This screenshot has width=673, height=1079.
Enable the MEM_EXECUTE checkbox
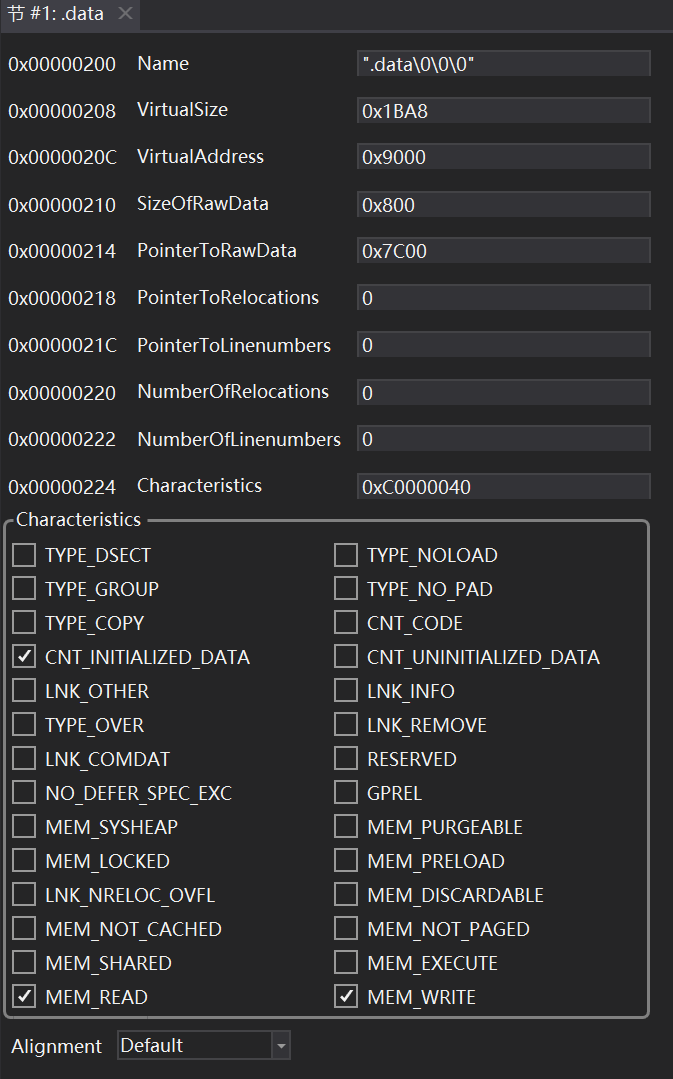click(346, 963)
